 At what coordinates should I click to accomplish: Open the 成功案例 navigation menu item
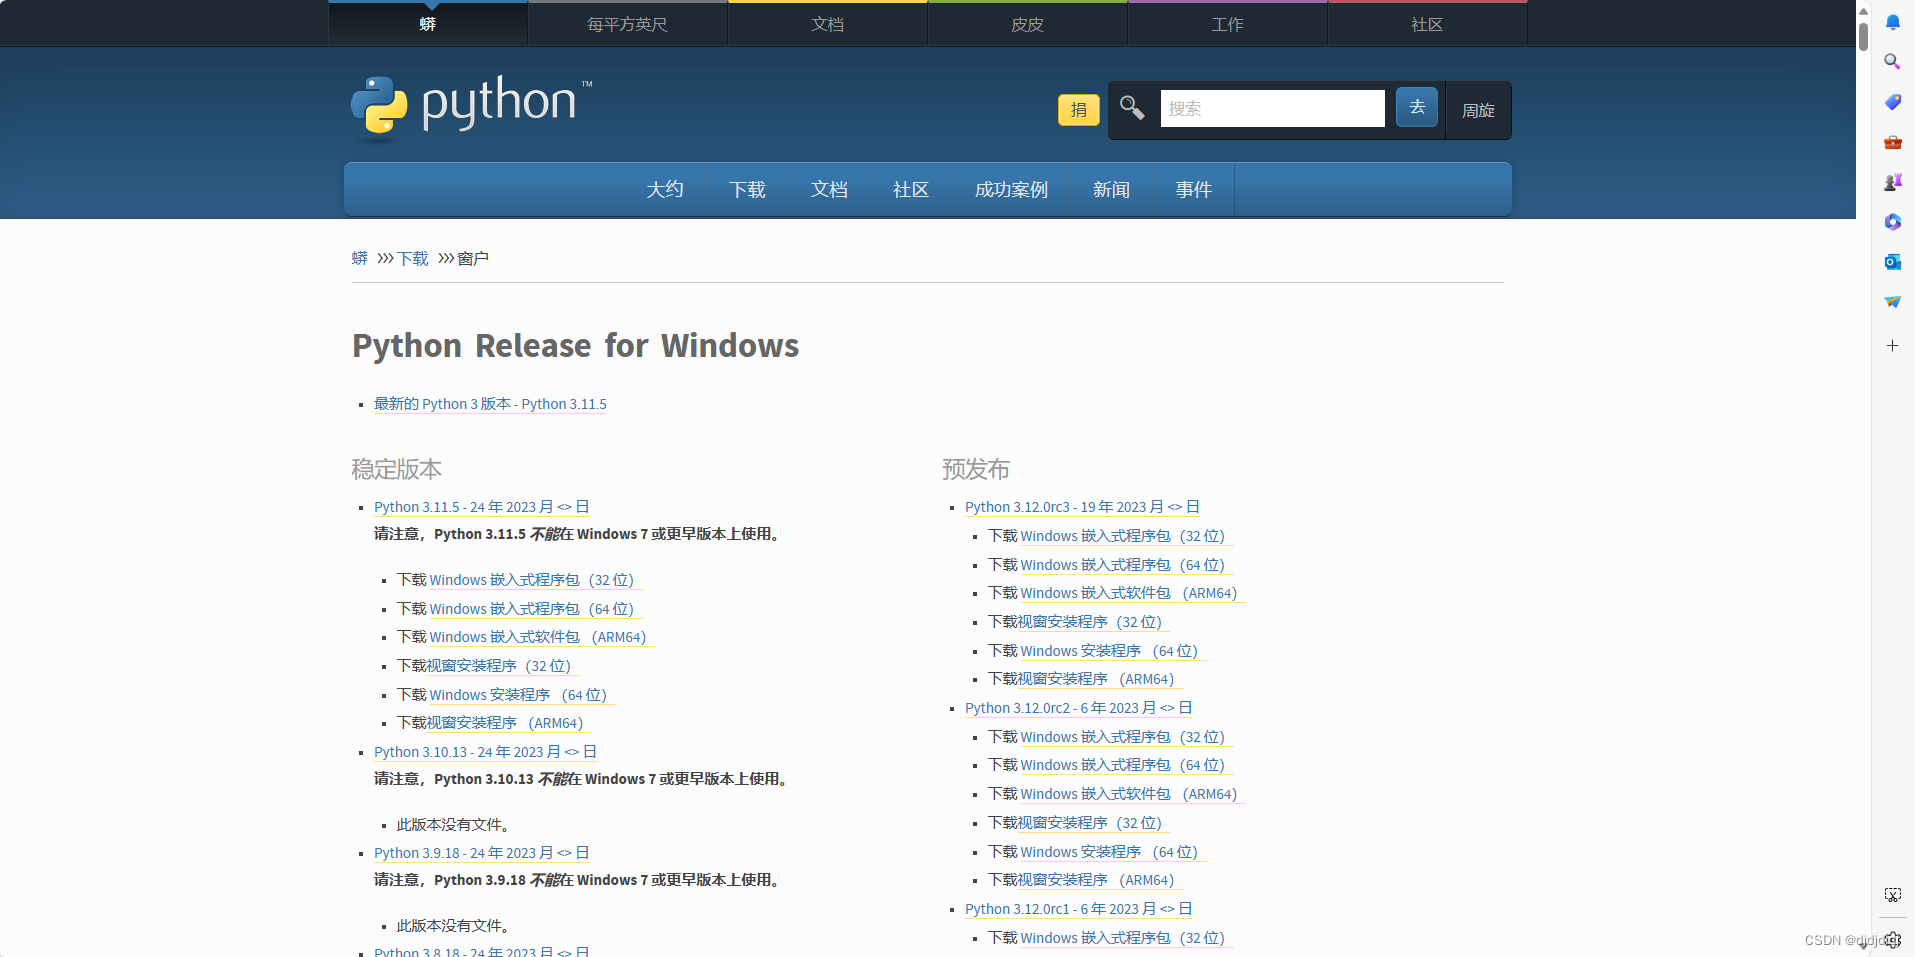(x=1010, y=189)
